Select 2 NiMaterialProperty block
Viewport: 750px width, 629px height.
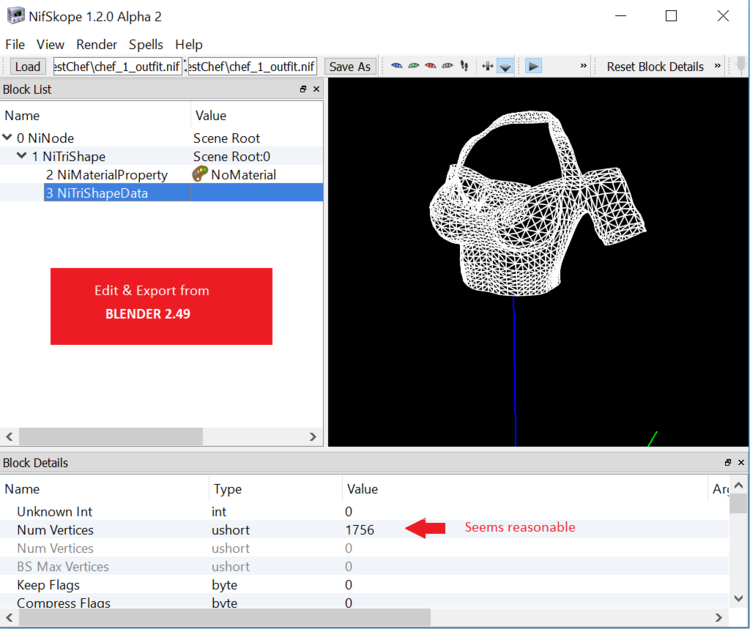[x=107, y=175]
